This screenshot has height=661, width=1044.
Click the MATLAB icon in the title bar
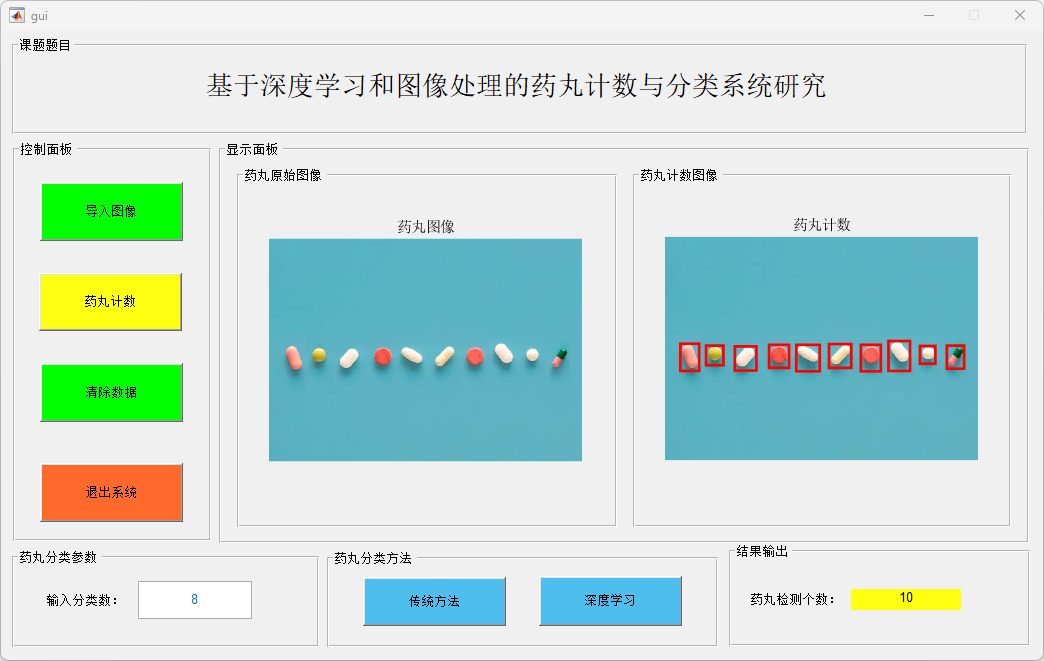pyautogui.click(x=16, y=15)
